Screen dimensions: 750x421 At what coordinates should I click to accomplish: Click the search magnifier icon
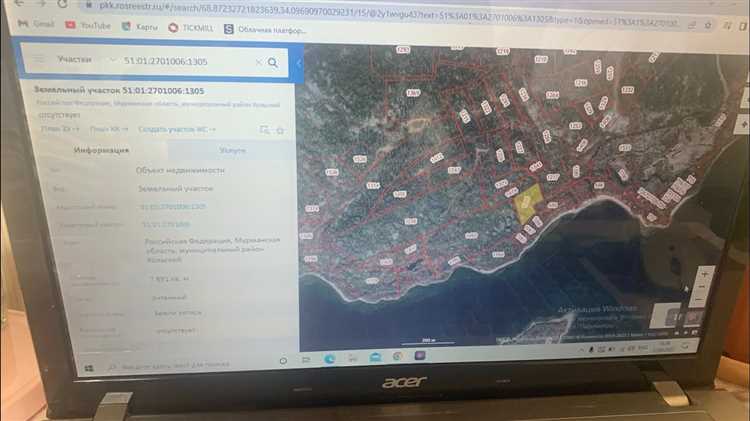pyautogui.click(x=272, y=63)
